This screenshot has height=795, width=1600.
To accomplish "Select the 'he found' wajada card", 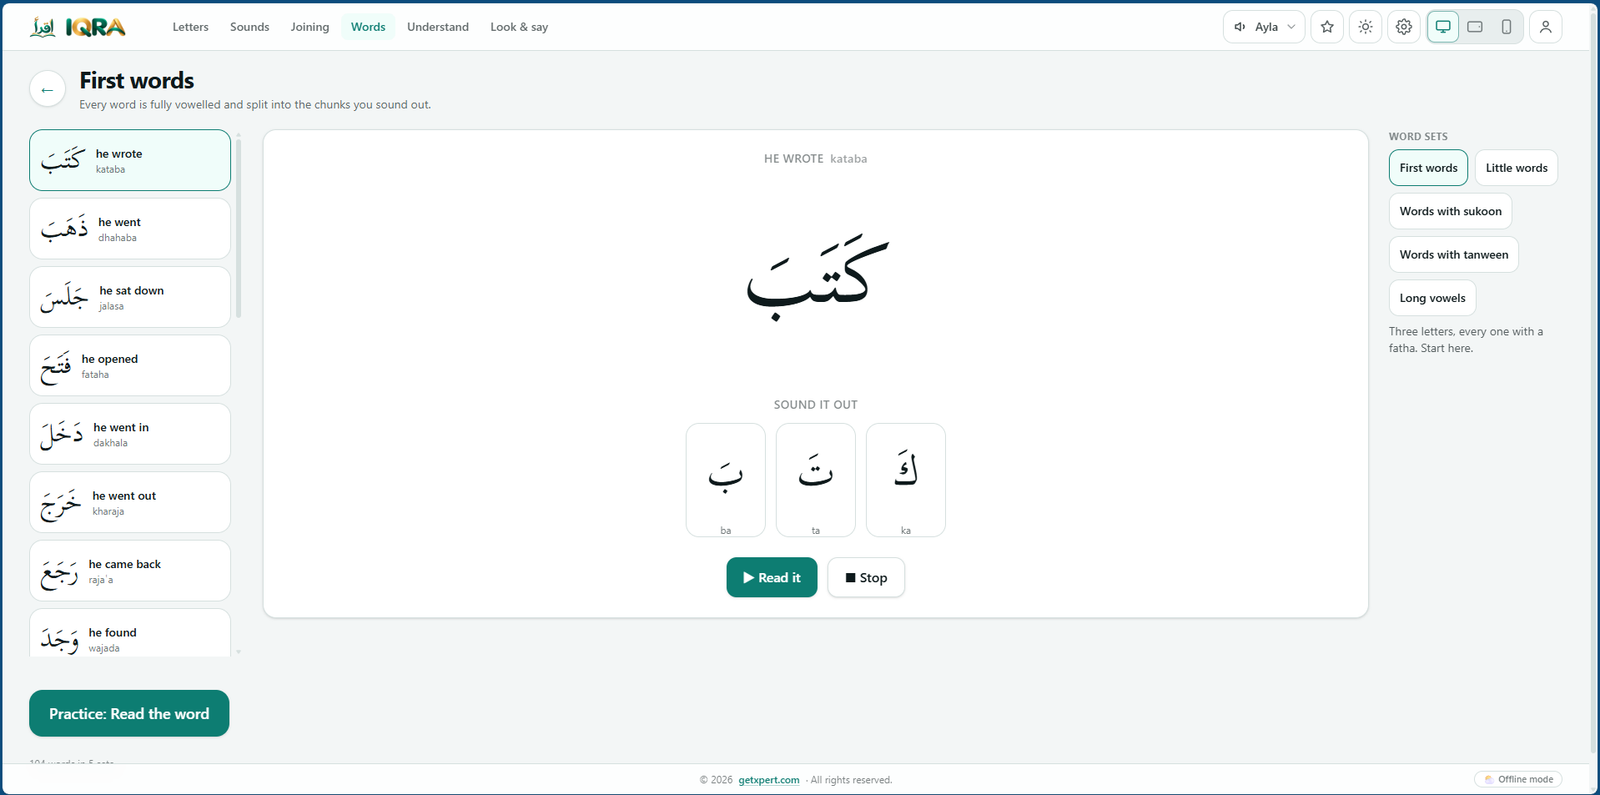I will [130, 633].
